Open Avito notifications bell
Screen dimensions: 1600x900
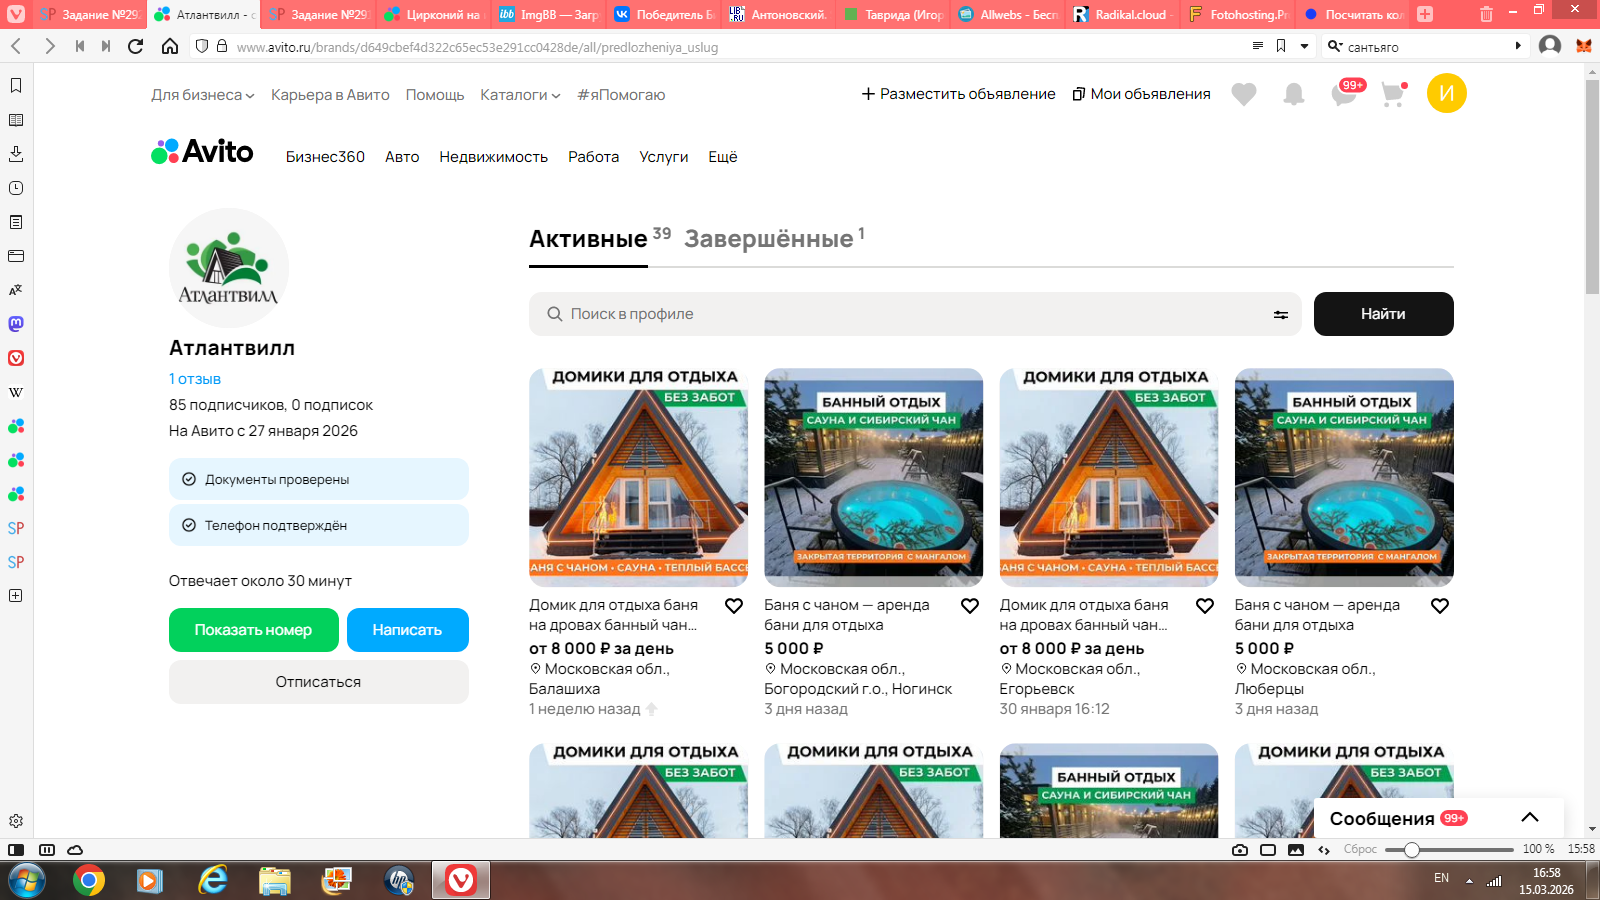[x=1294, y=94]
